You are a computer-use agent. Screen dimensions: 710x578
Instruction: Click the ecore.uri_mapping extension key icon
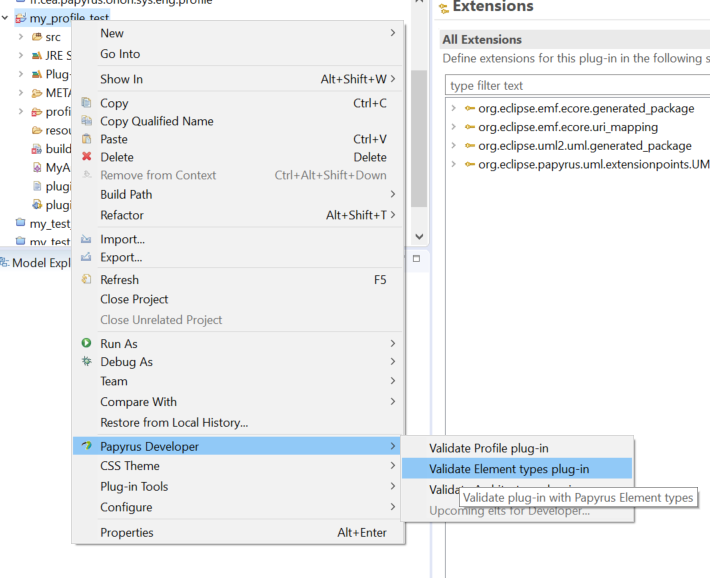coord(470,127)
